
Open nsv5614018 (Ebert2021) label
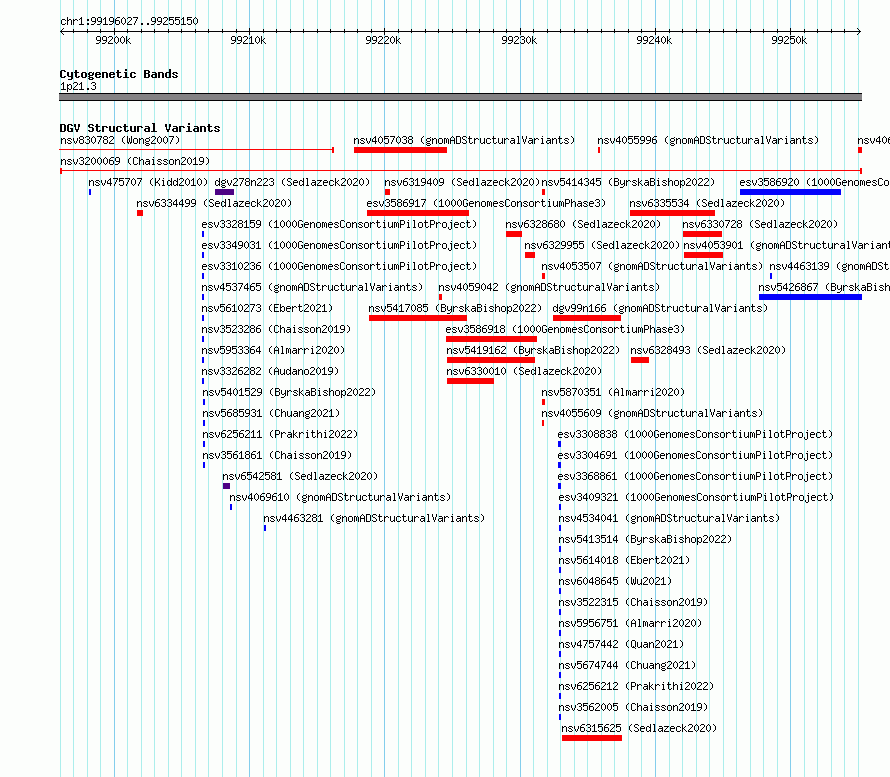pyautogui.click(x=624, y=560)
